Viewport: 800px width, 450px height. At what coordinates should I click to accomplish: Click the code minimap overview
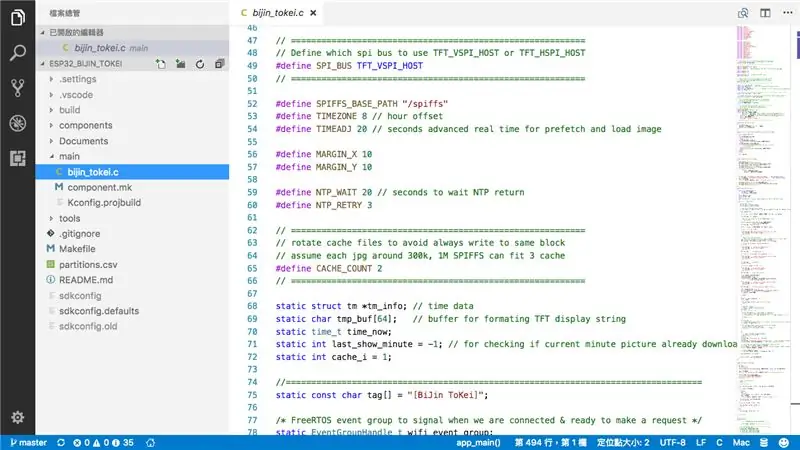point(763,230)
